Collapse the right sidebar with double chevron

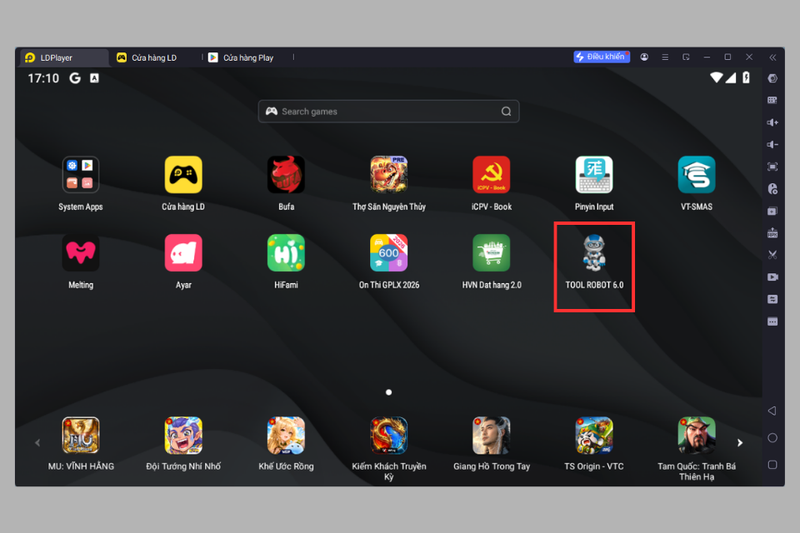(x=772, y=57)
